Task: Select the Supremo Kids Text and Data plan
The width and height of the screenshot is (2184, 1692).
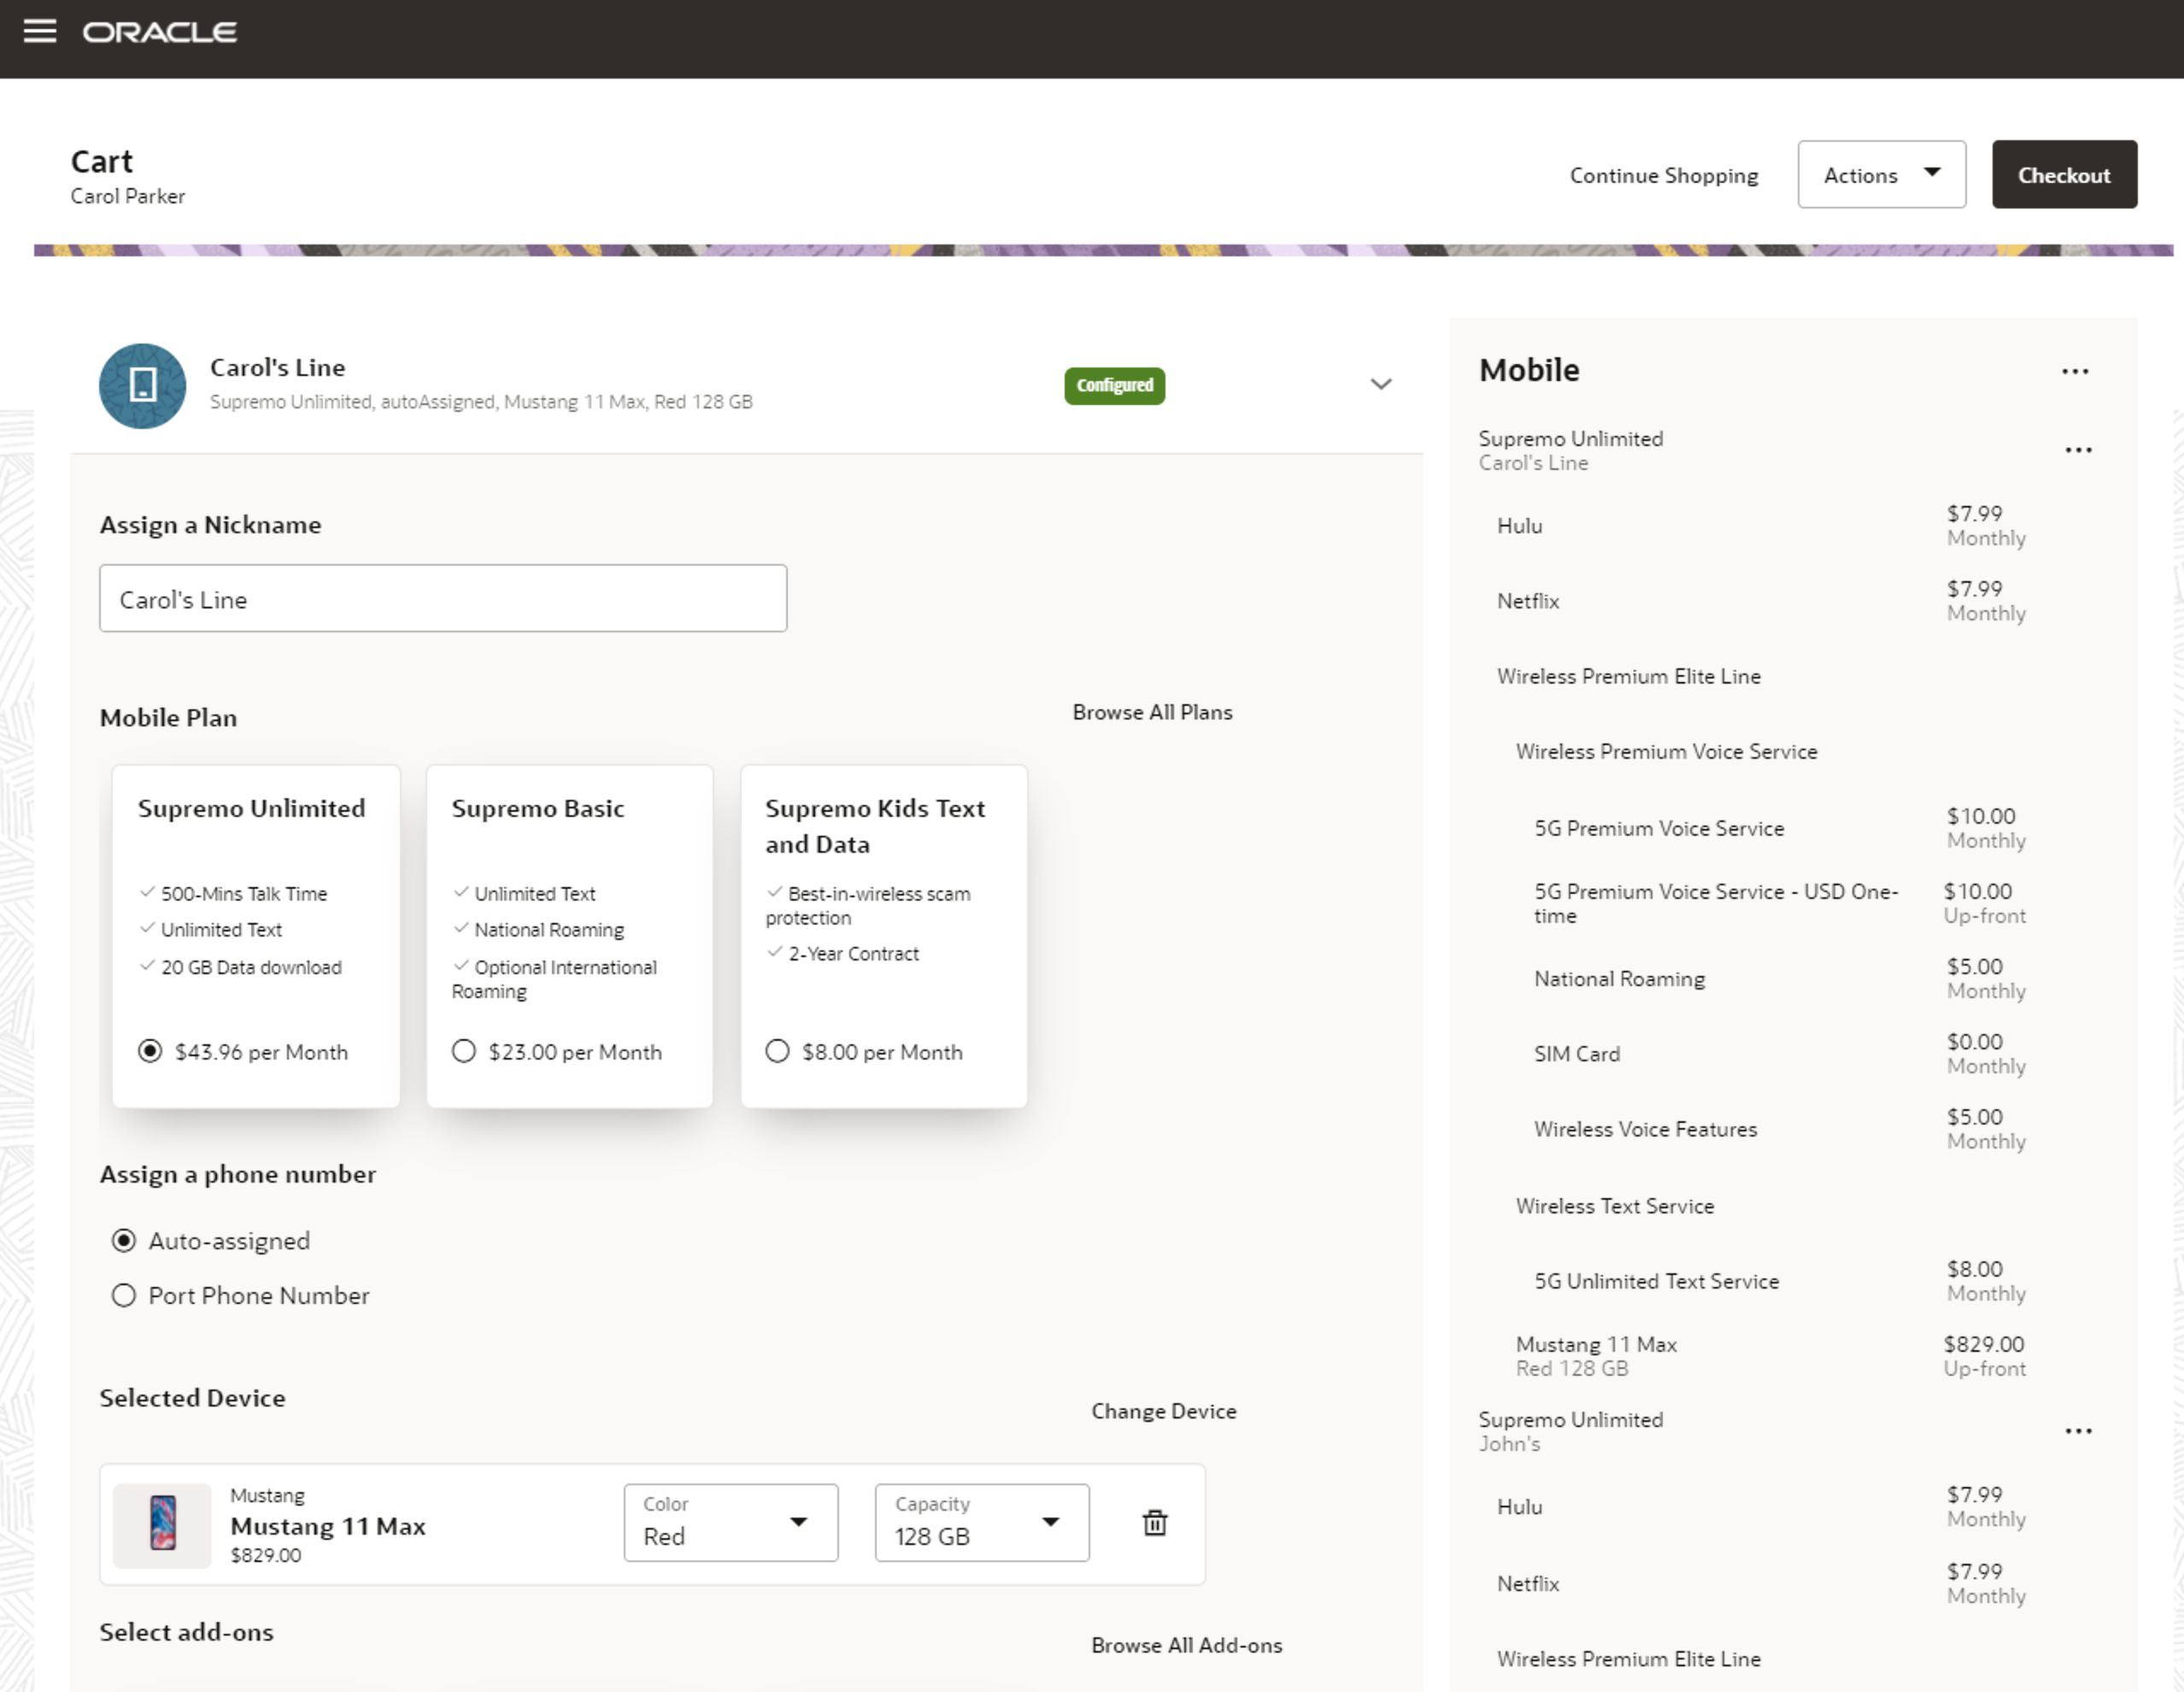Action: [778, 1051]
